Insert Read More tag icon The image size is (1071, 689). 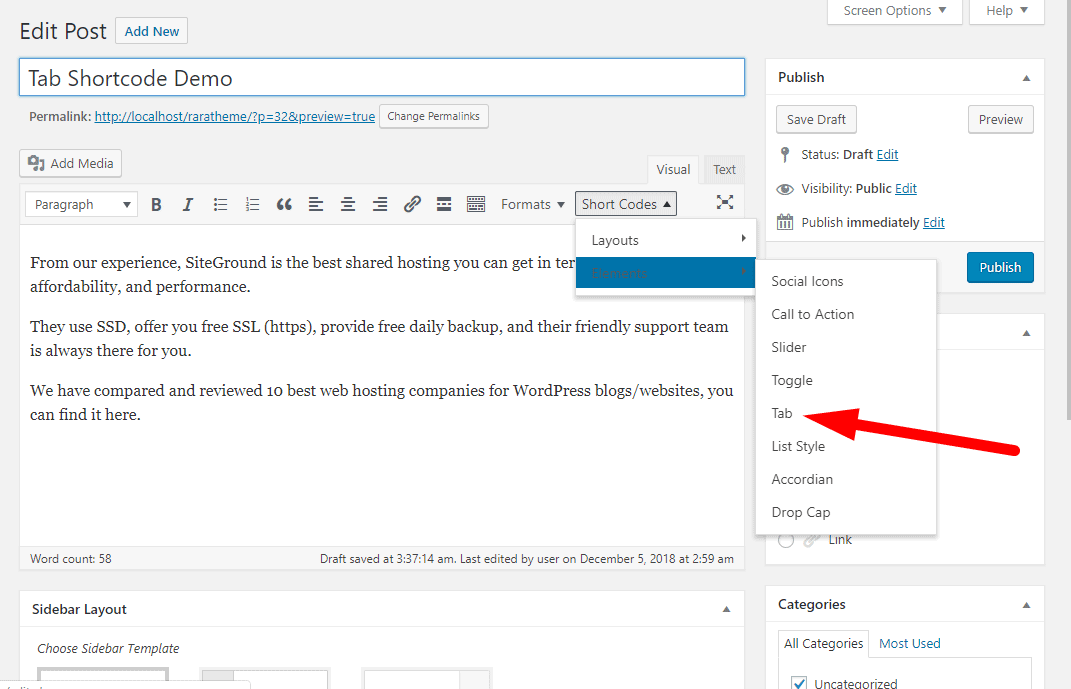(x=444, y=204)
